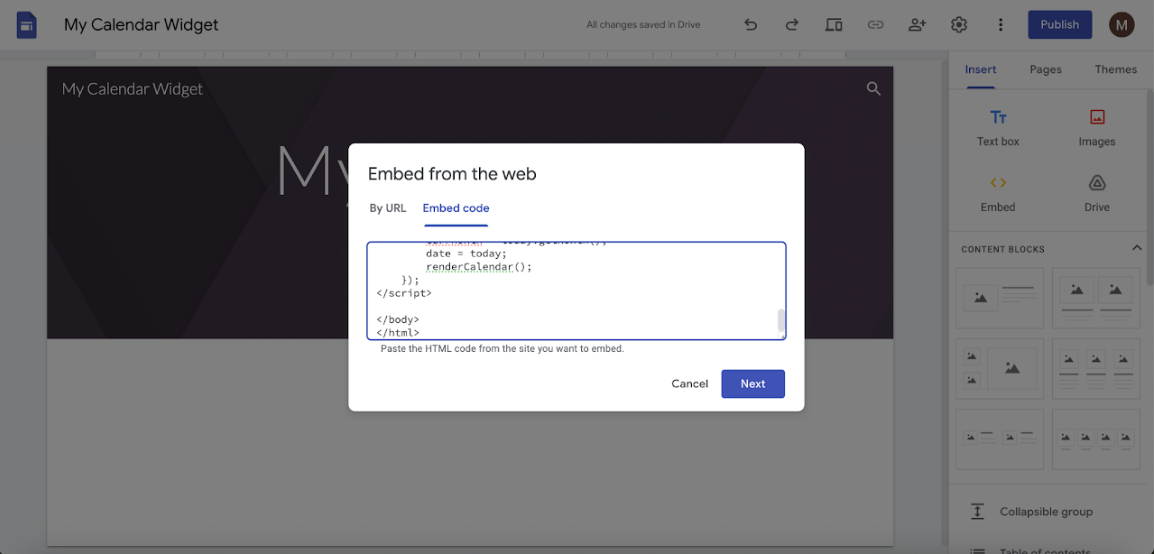Choose the two-image content block layout
The width and height of the screenshot is (1154, 554).
pos(1096,298)
